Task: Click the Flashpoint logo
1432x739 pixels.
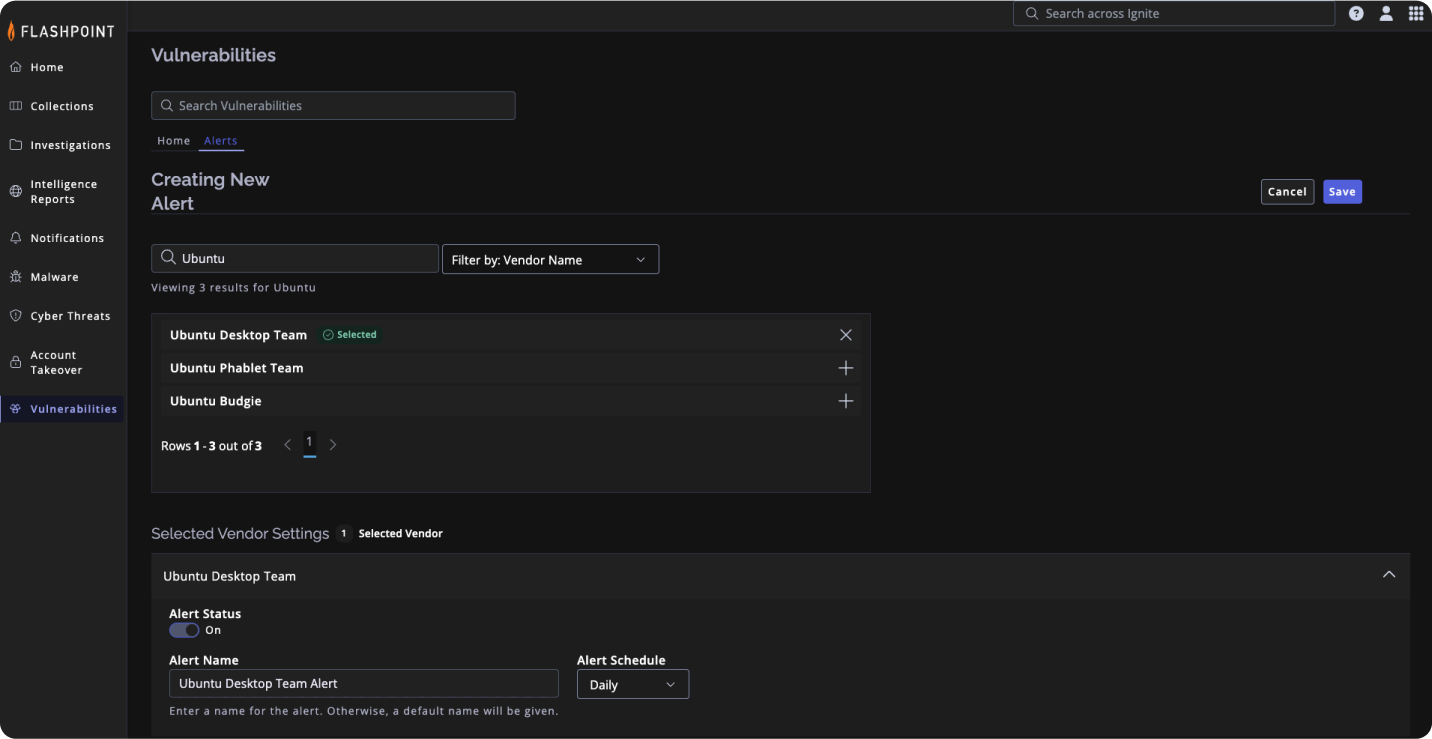Action: click(61, 31)
